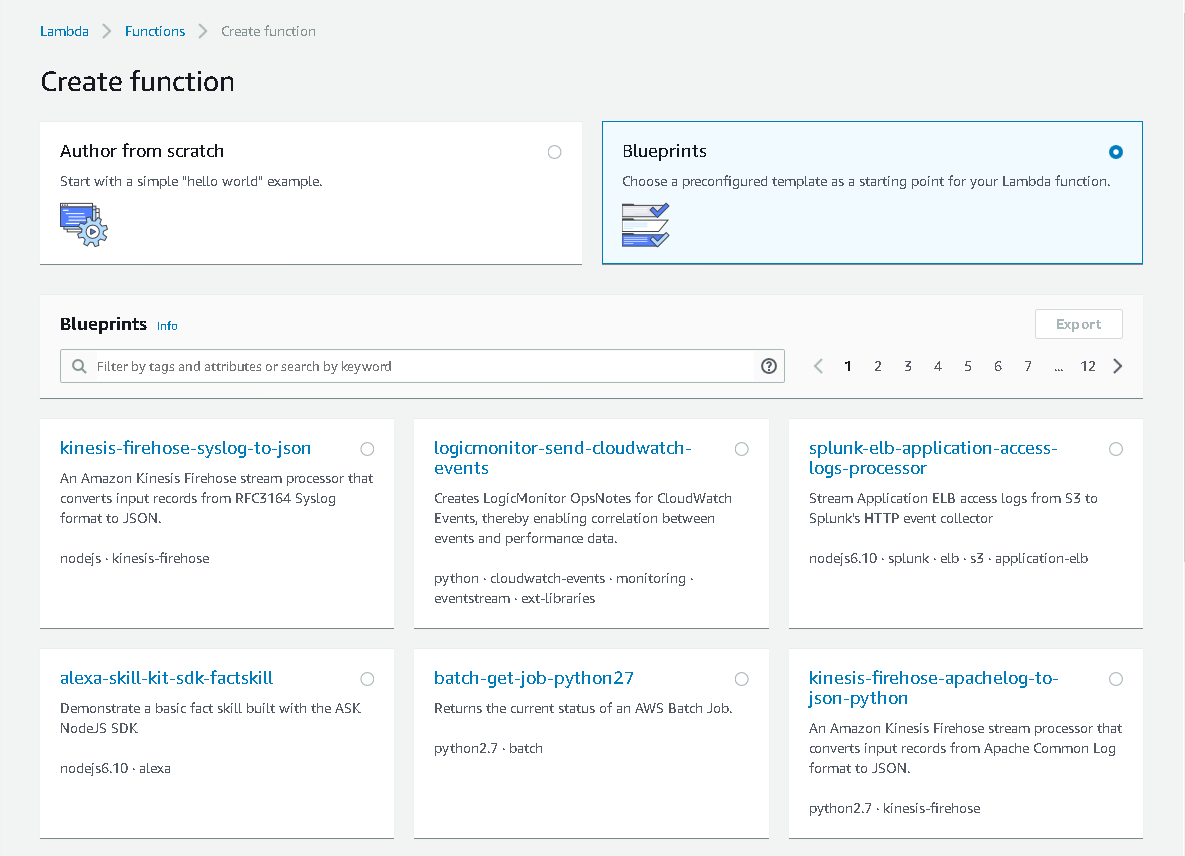Open the Lambda breadcrumb link
The image size is (1185, 856).
tap(64, 31)
